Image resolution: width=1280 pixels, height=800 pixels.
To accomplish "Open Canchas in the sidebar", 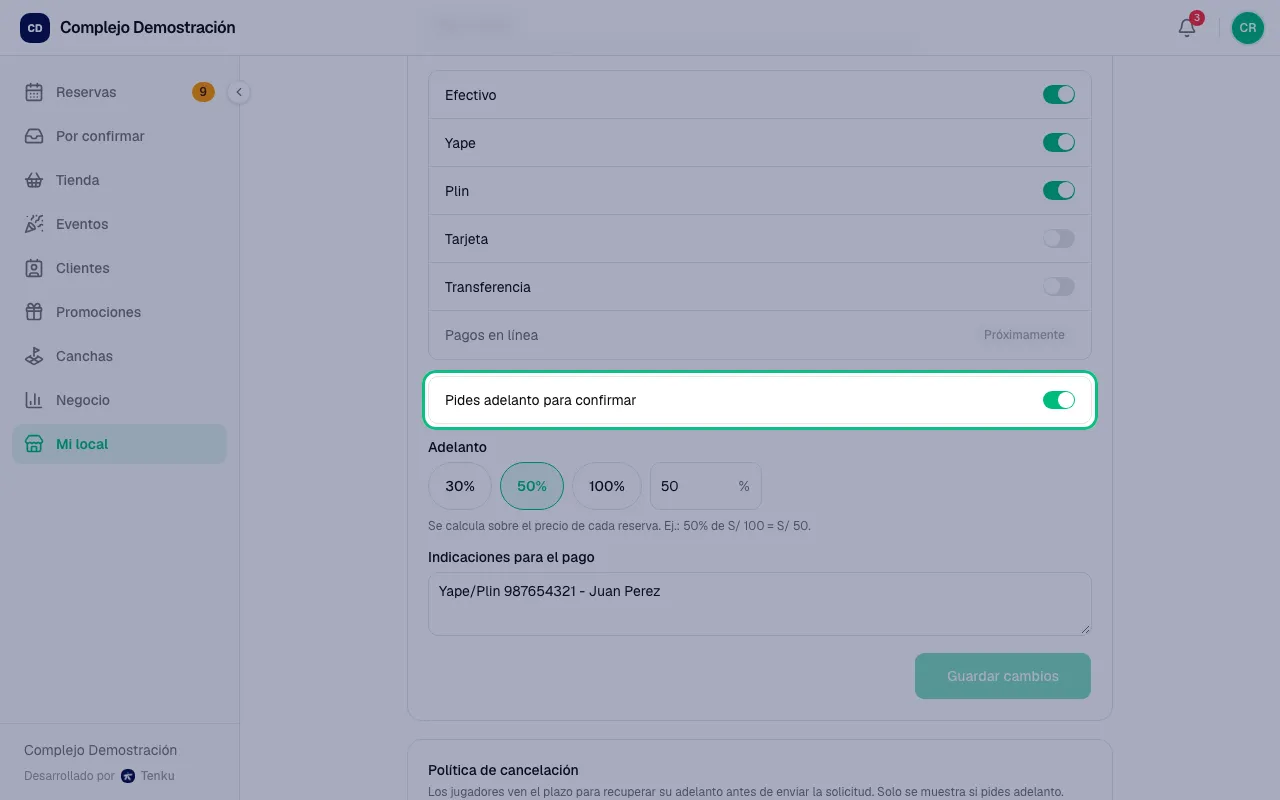I will click(x=119, y=356).
